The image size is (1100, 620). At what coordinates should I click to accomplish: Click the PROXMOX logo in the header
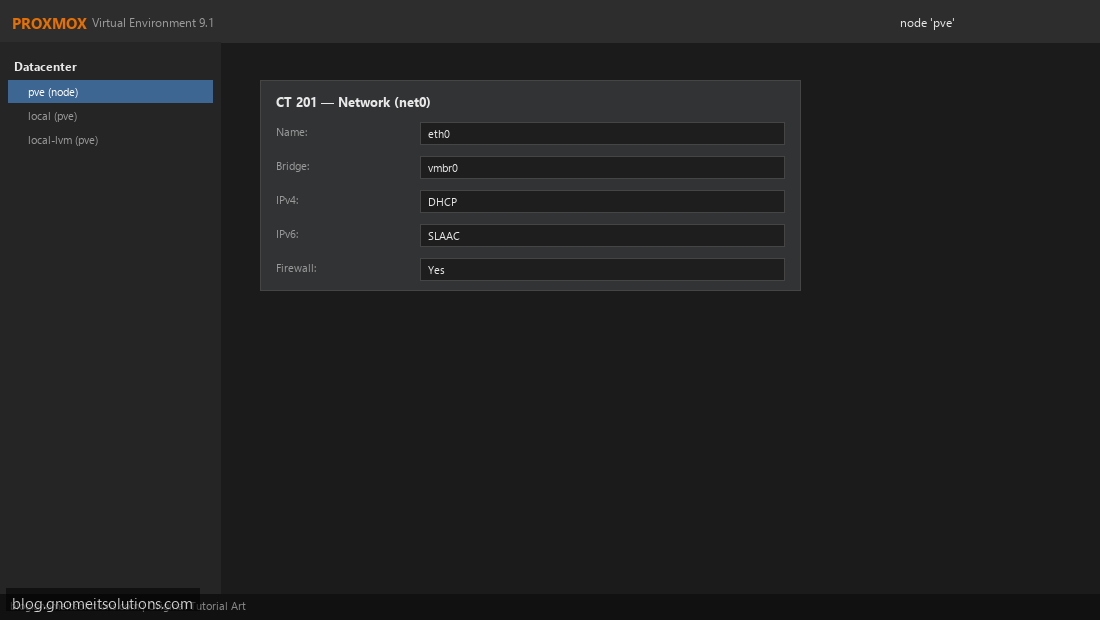tap(49, 23)
